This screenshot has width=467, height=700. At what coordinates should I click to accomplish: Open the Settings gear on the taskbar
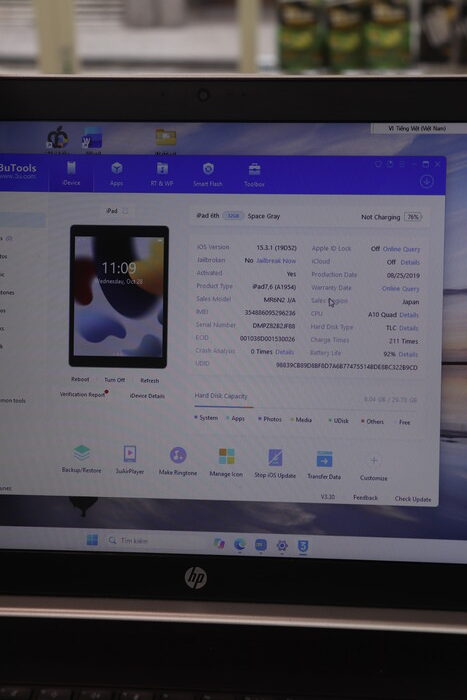point(282,545)
